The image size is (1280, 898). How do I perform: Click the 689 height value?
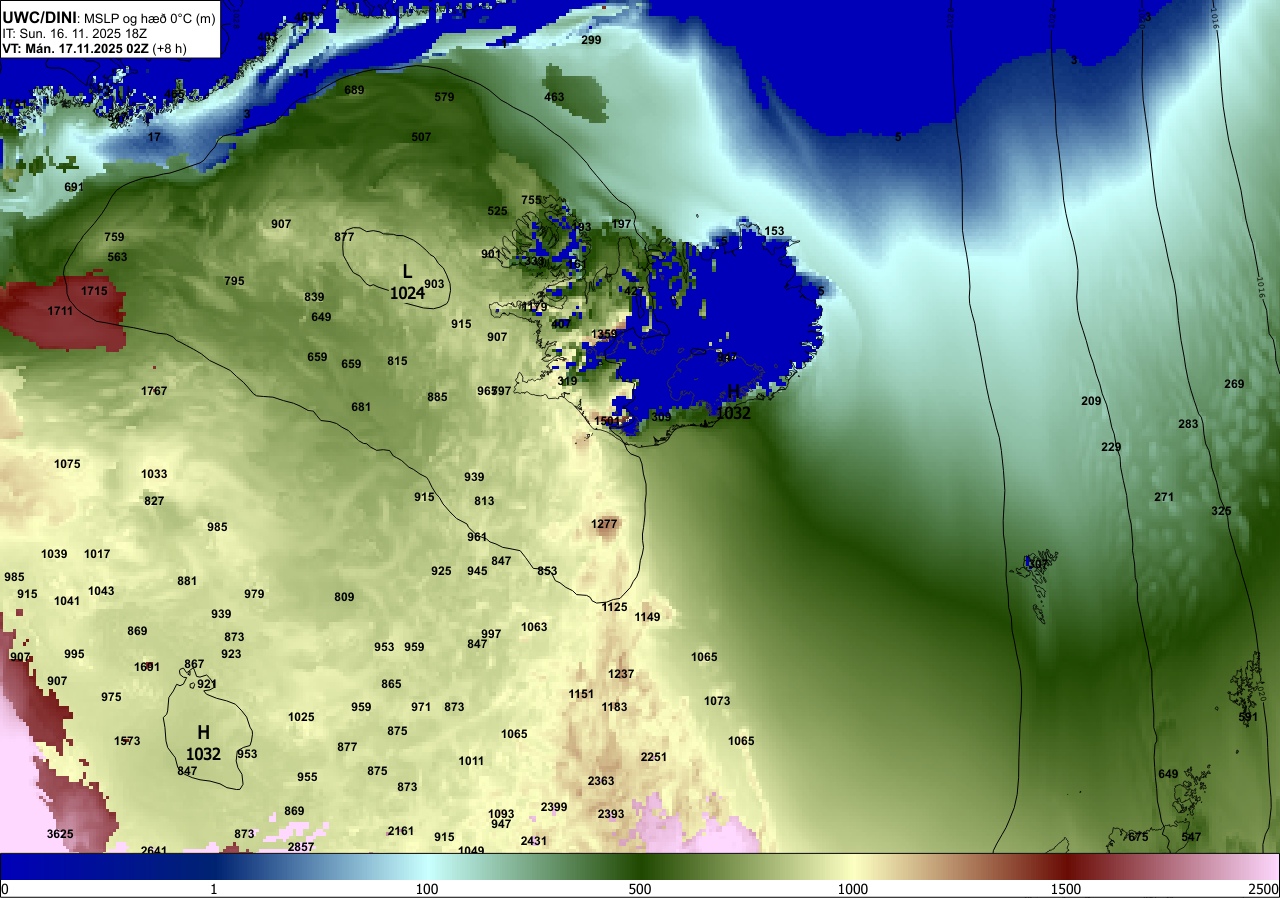tap(354, 90)
